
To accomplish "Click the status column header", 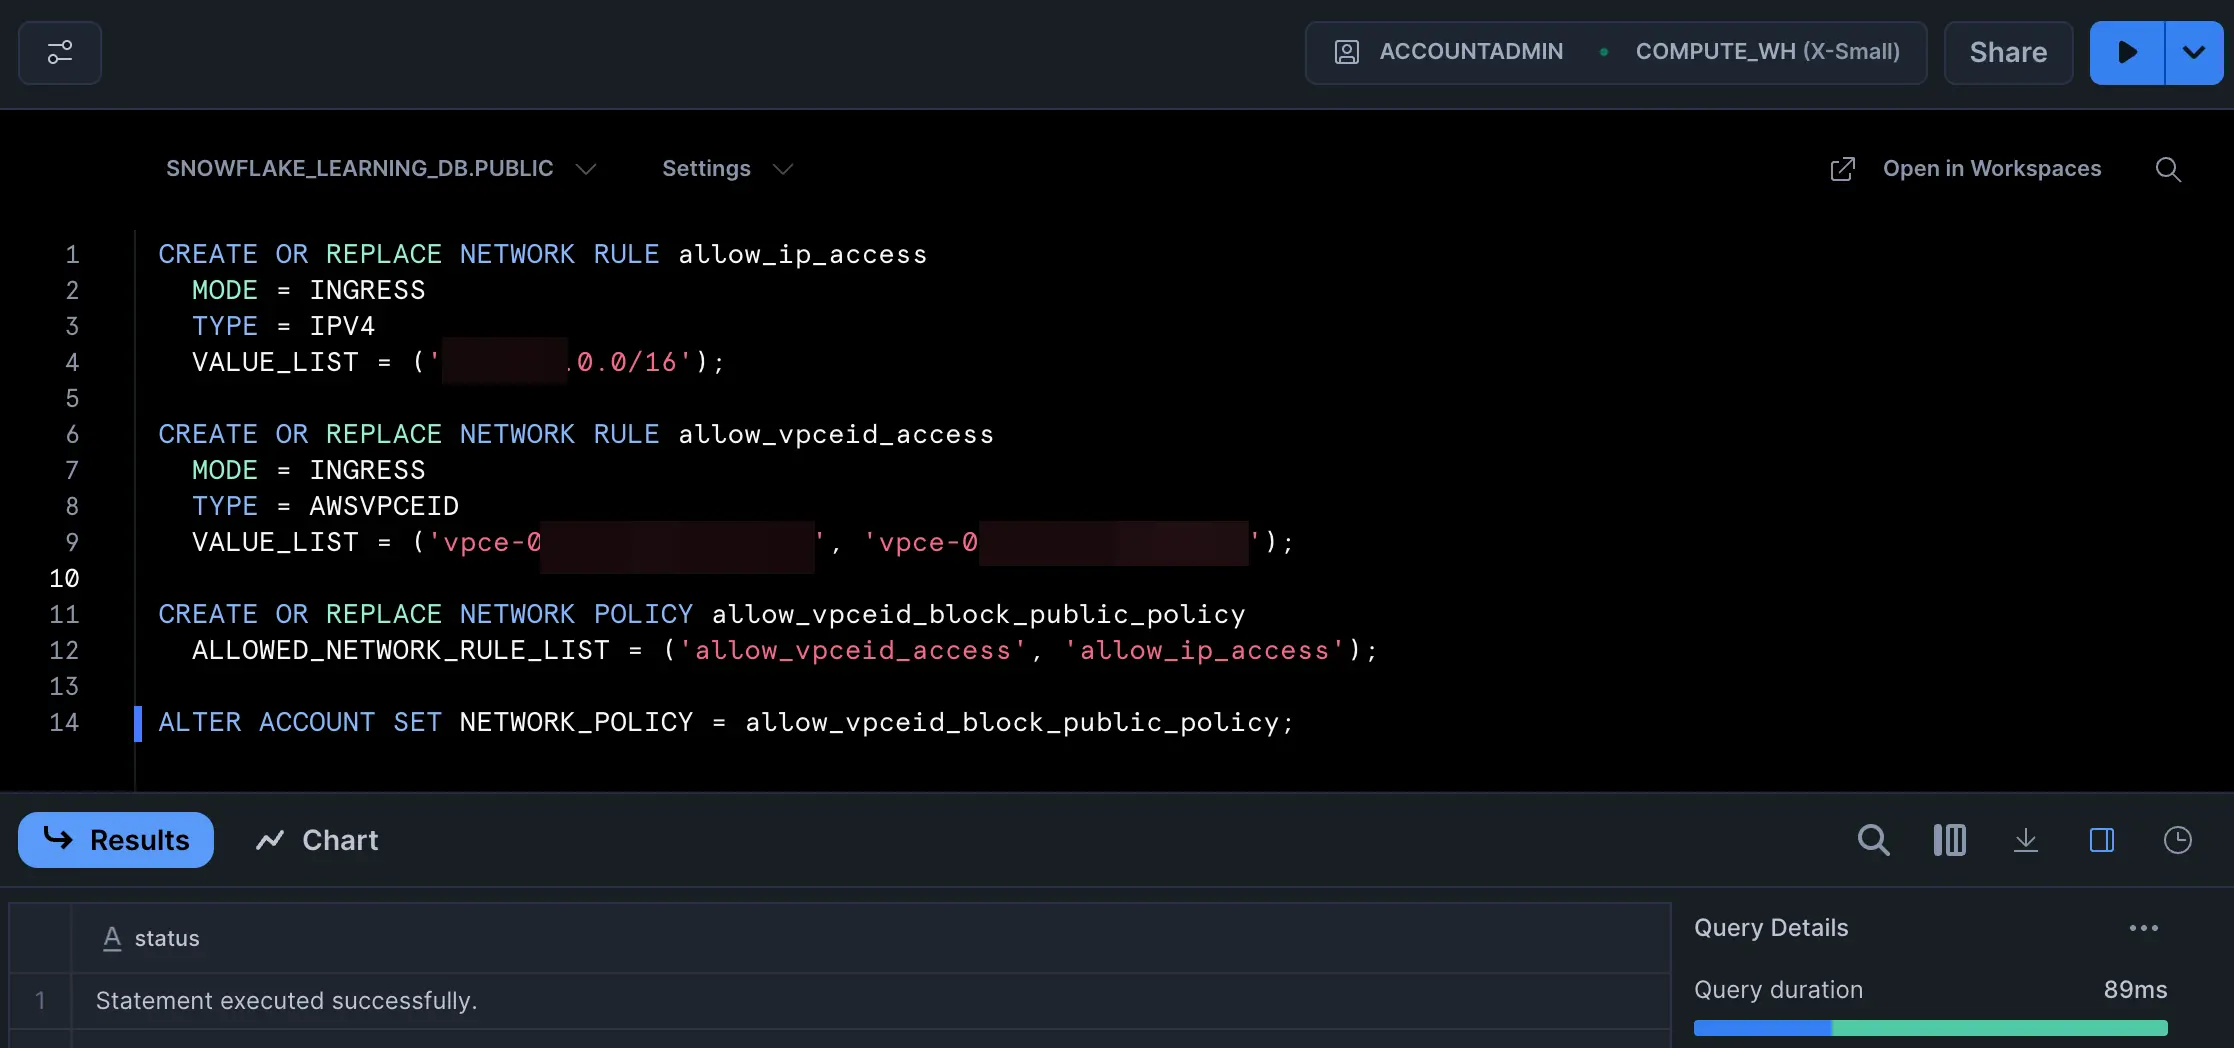I will (166, 938).
